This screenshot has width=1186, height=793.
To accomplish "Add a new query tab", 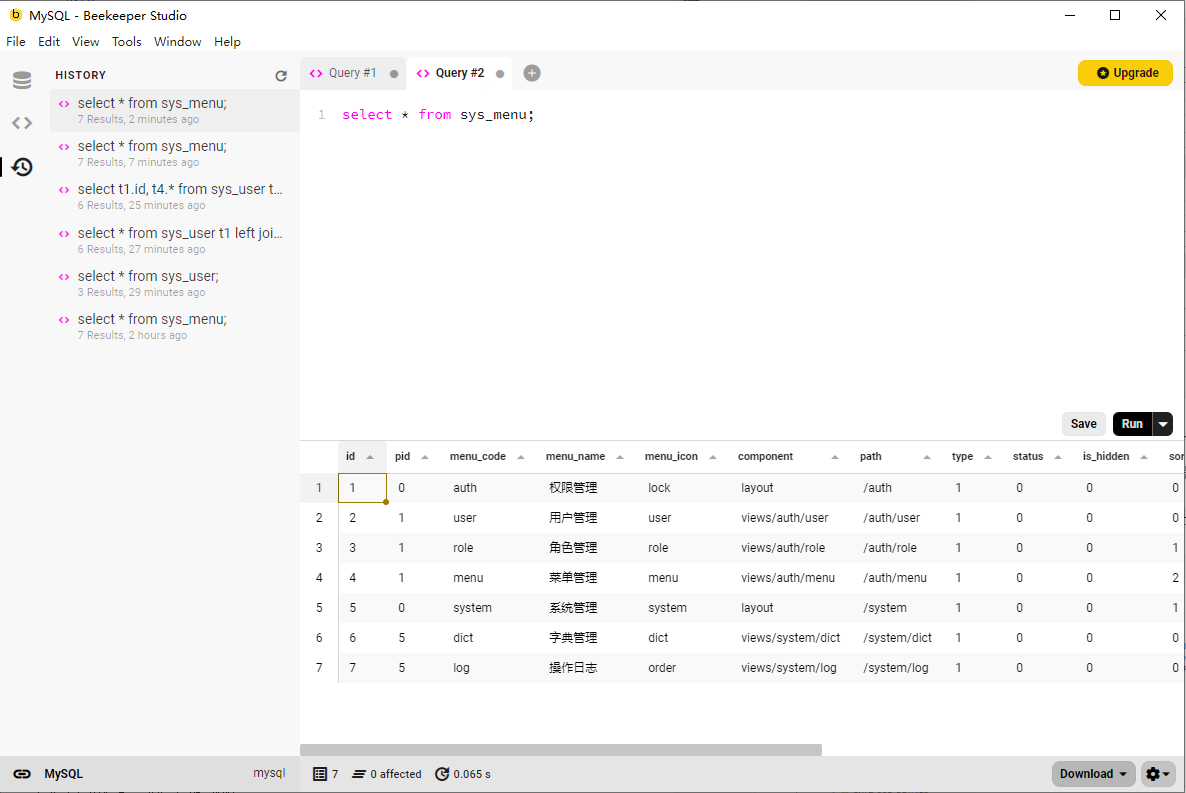I will coord(532,73).
